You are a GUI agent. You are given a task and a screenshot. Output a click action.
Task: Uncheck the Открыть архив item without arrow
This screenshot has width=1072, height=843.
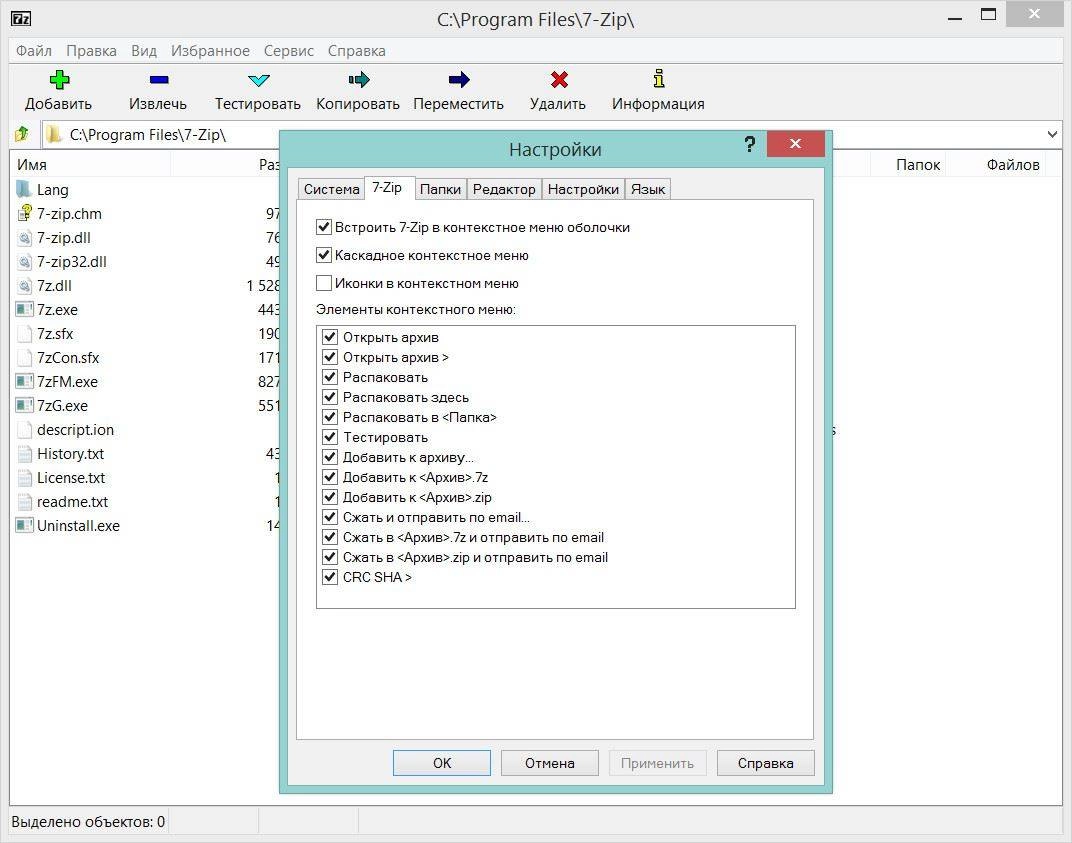click(x=330, y=337)
